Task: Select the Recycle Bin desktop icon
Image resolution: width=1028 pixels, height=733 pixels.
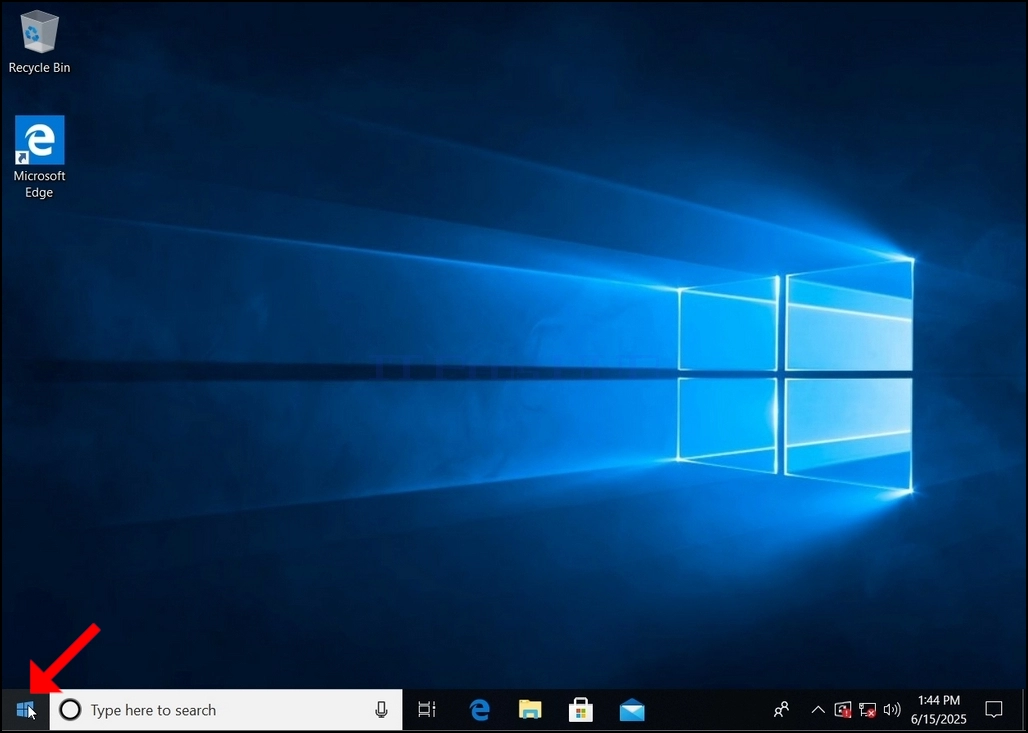Action: pos(39,42)
